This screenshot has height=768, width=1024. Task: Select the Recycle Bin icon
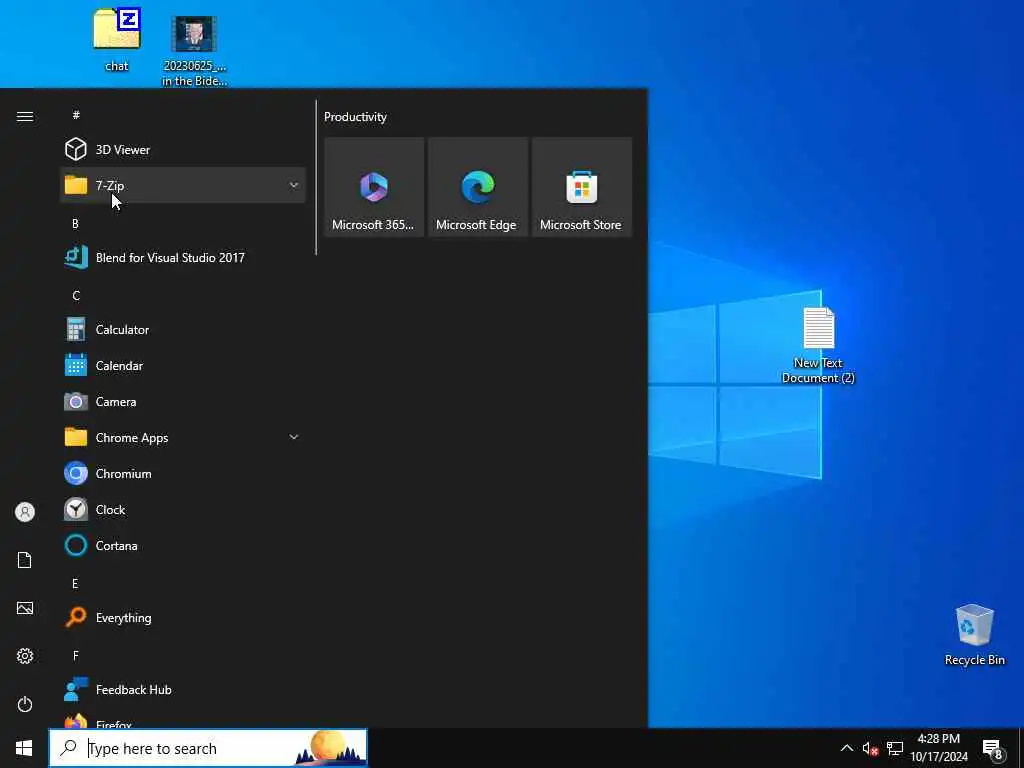click(974, 635)
